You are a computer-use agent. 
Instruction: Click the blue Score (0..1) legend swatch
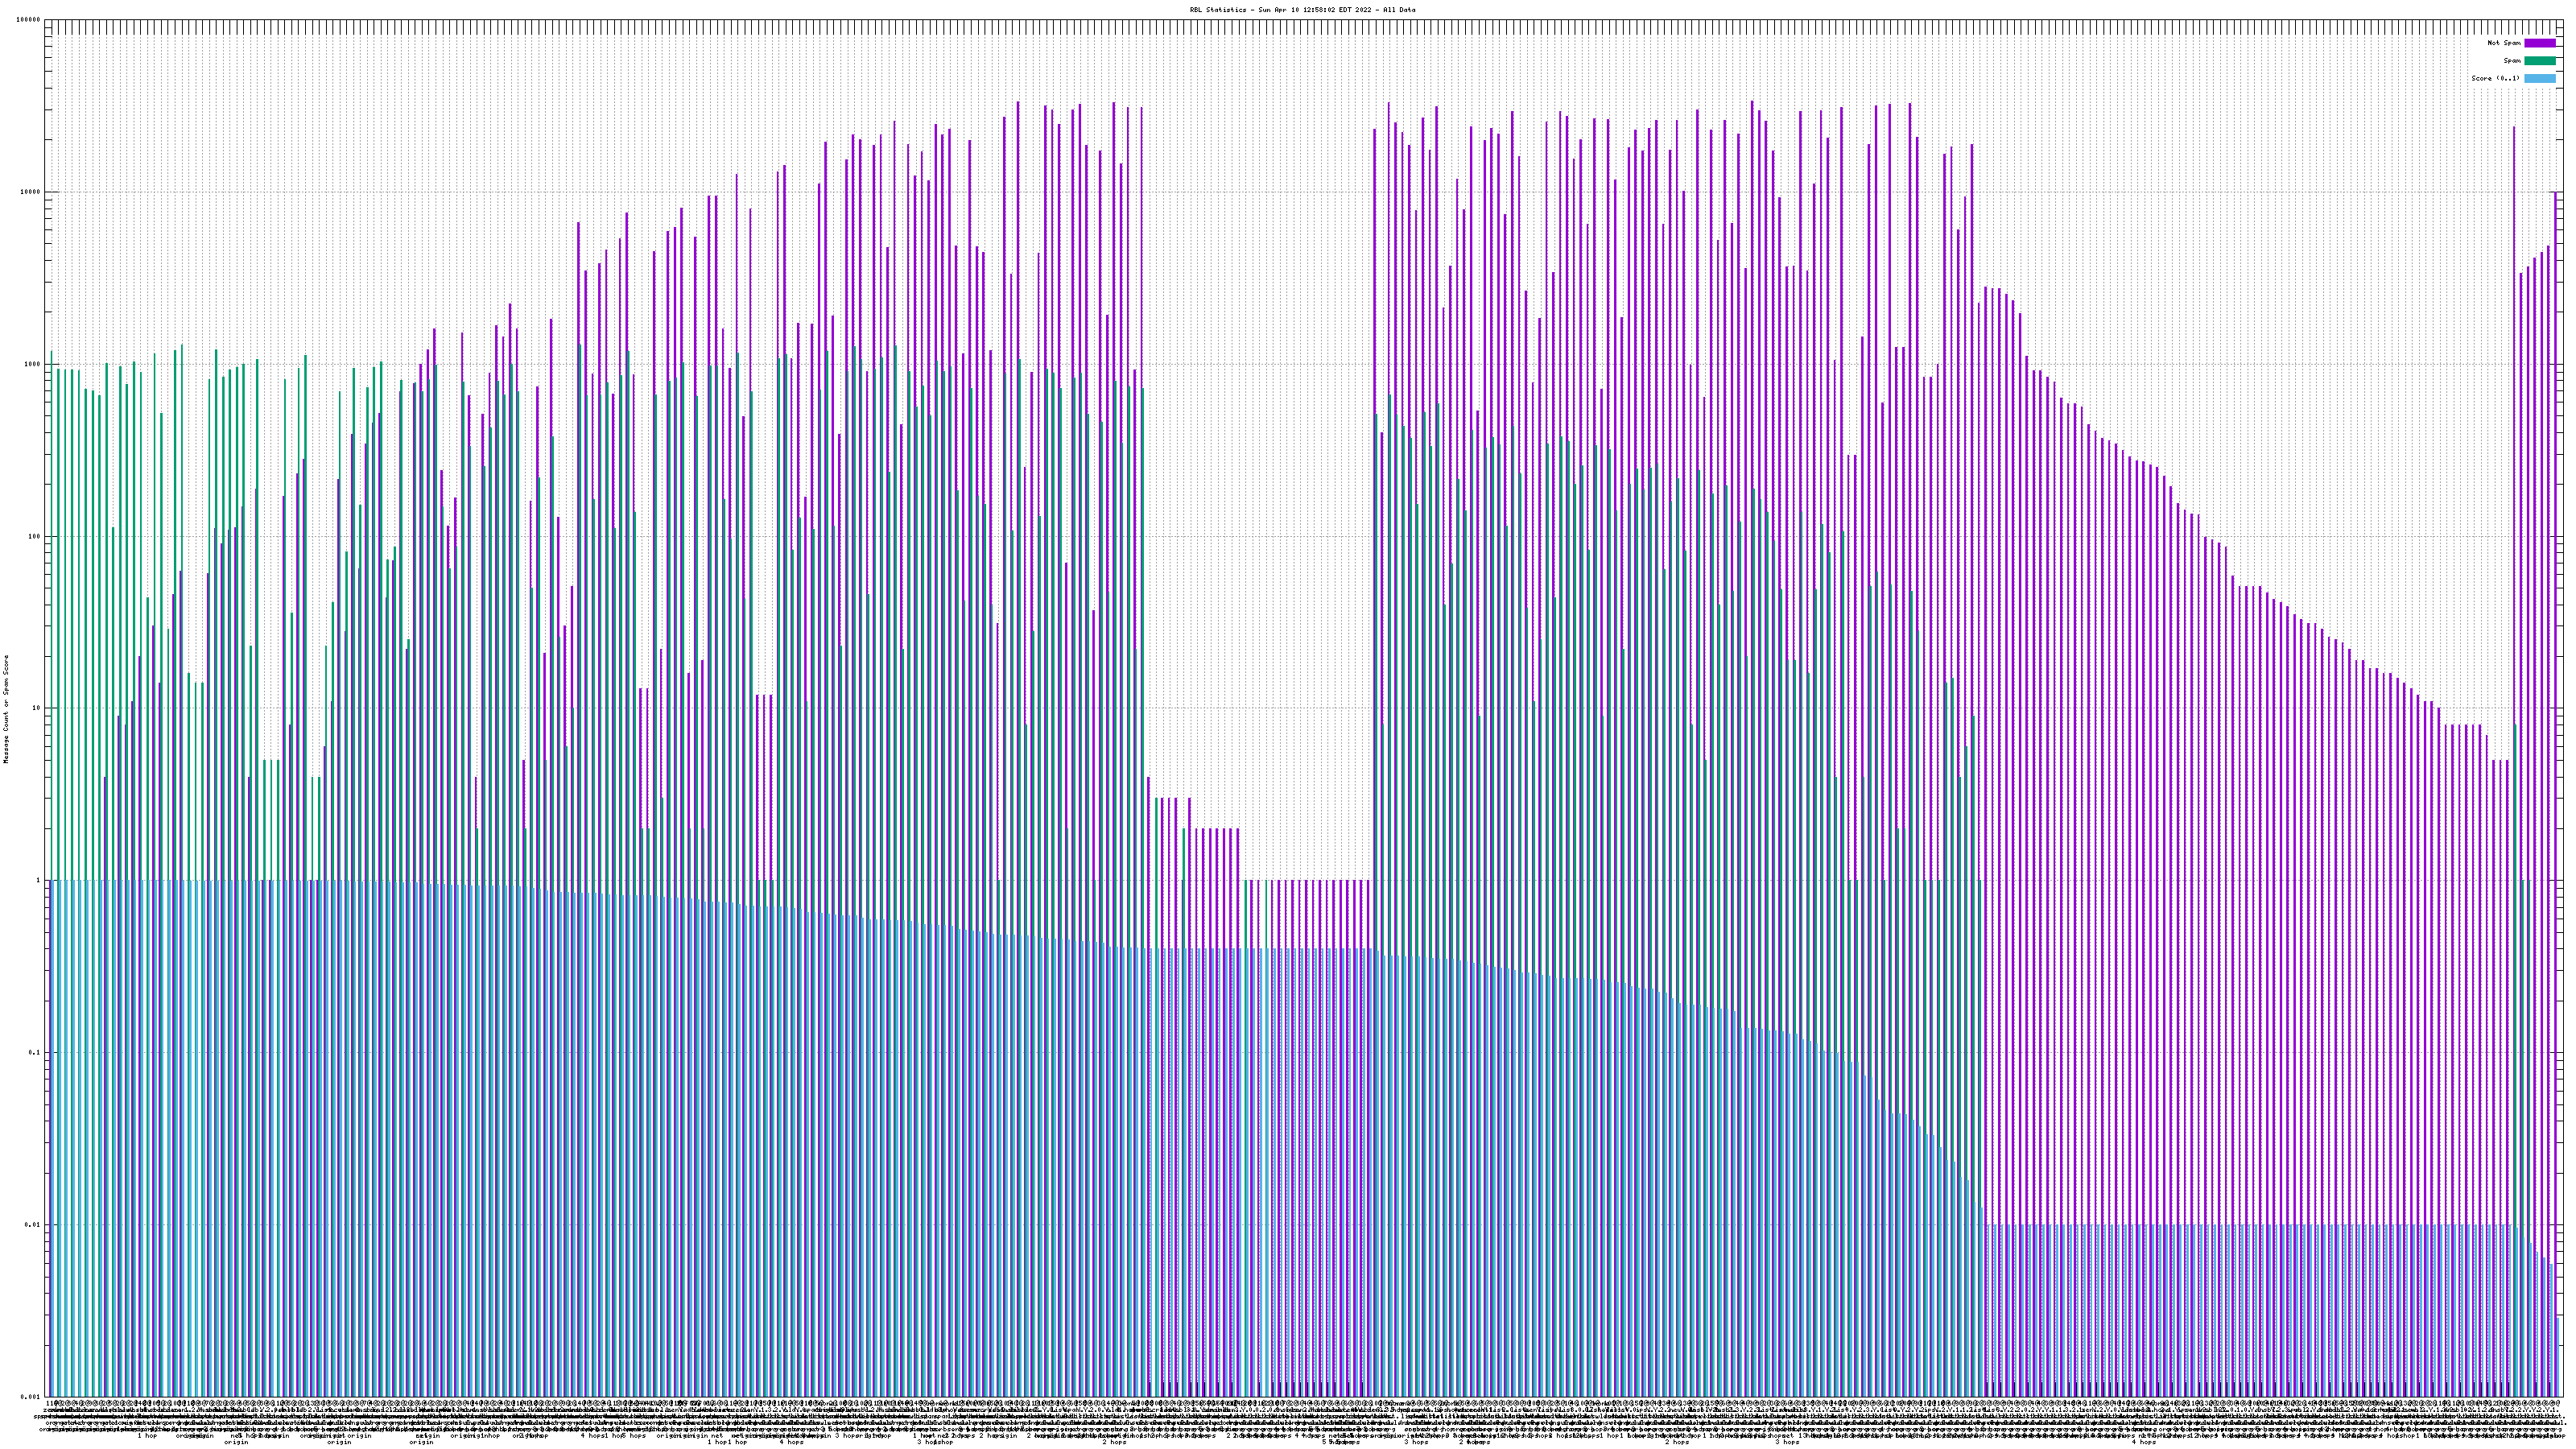[2539, 78]
